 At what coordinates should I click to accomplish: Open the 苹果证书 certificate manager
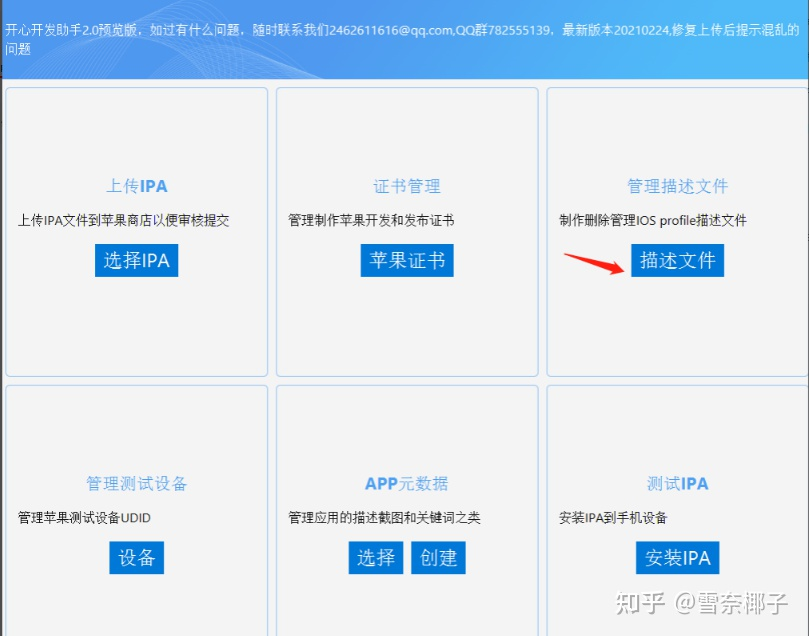coord(407,260)
